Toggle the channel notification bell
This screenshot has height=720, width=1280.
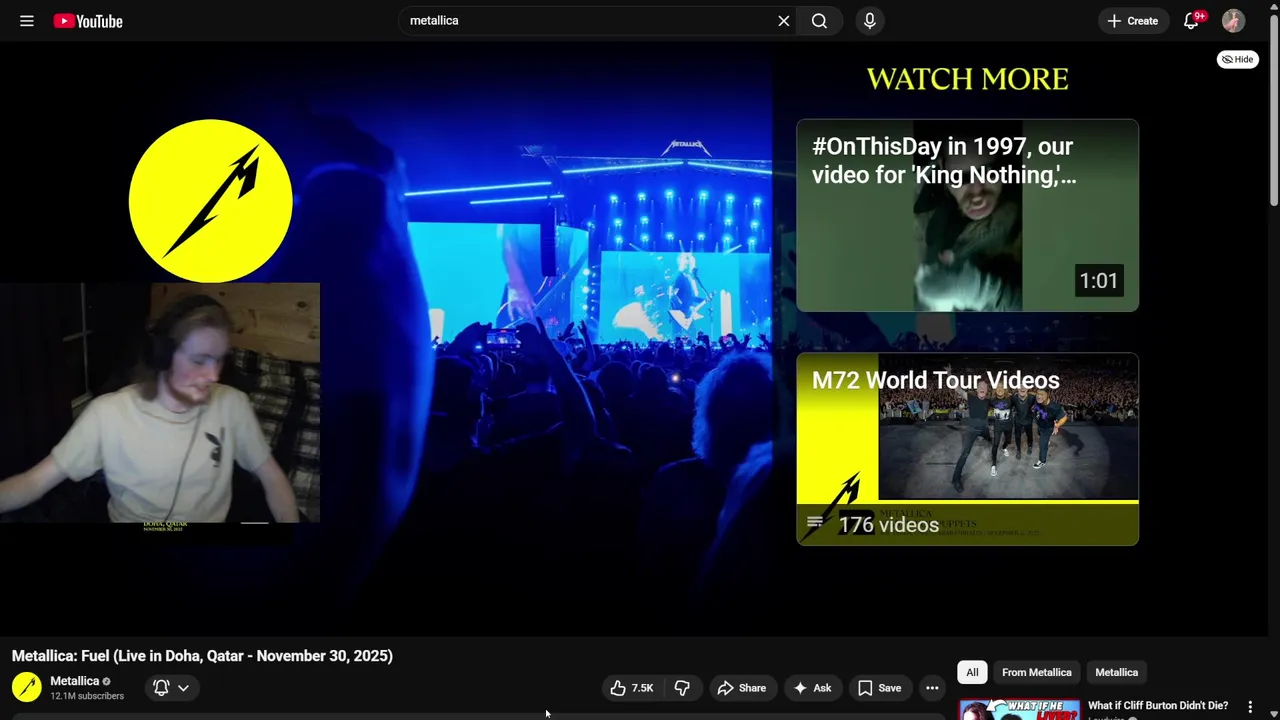pos(160,688)
